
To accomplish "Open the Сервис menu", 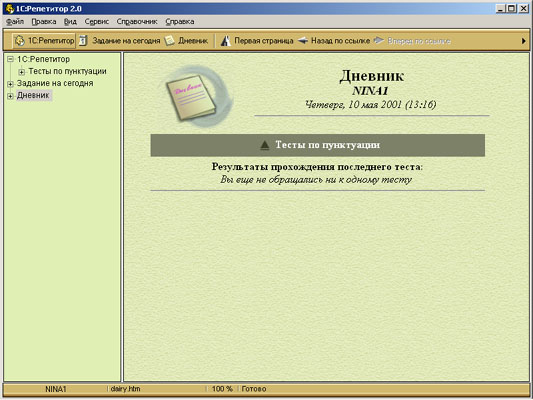I will pos(97,21).
